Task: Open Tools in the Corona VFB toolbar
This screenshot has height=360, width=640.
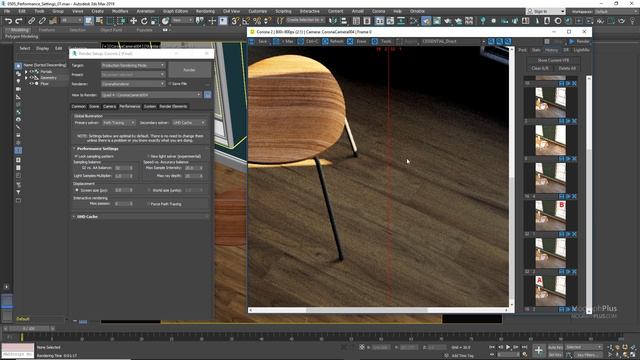Action: click(x=382, y=41)
